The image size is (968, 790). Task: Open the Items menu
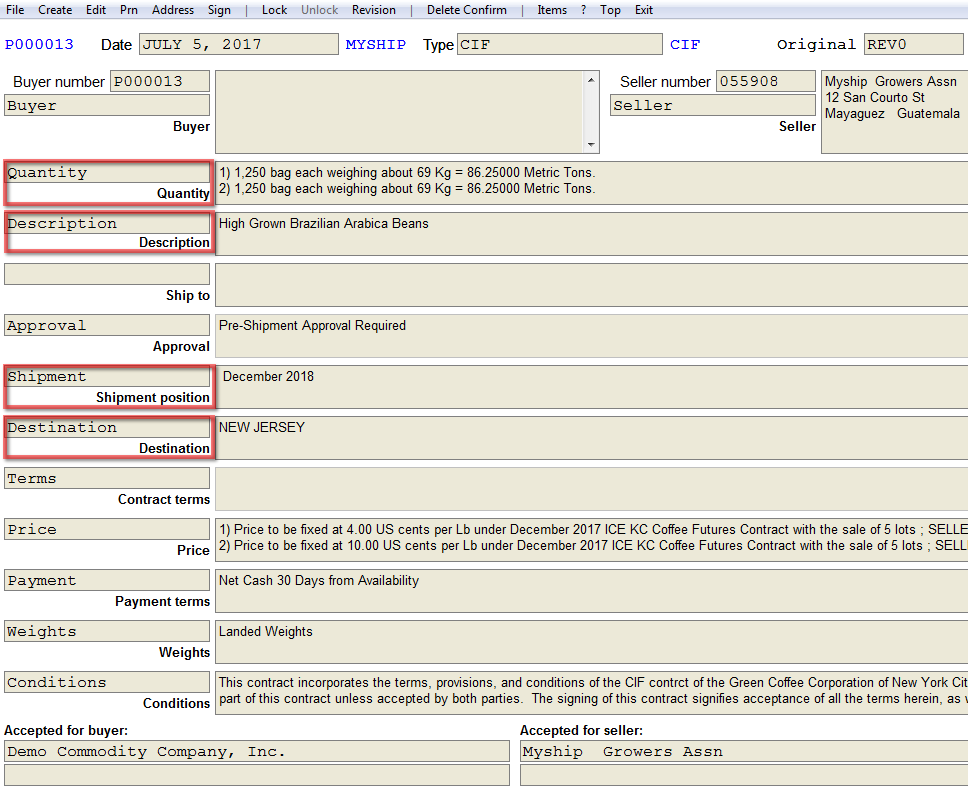click(x=552, y=10)
